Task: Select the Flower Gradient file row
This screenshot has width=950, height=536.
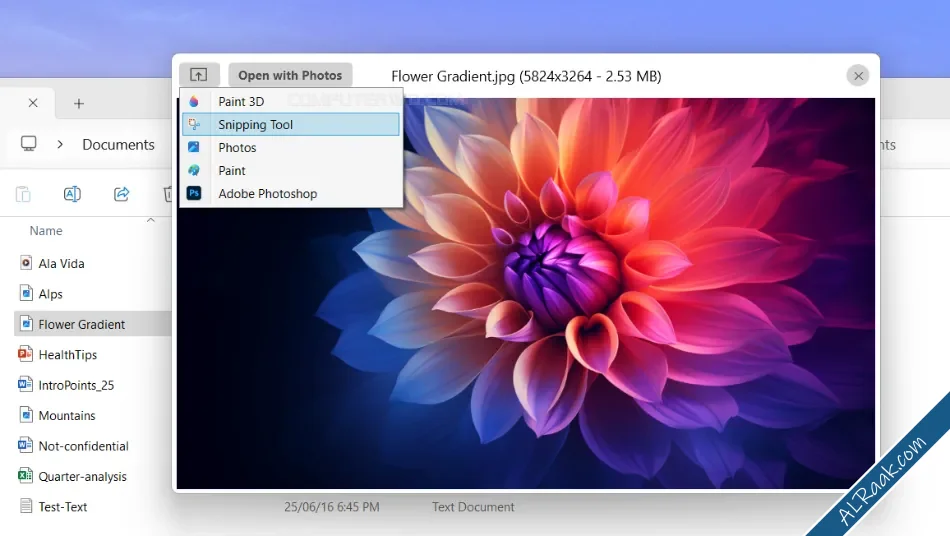Action: [x=92, y=324]
